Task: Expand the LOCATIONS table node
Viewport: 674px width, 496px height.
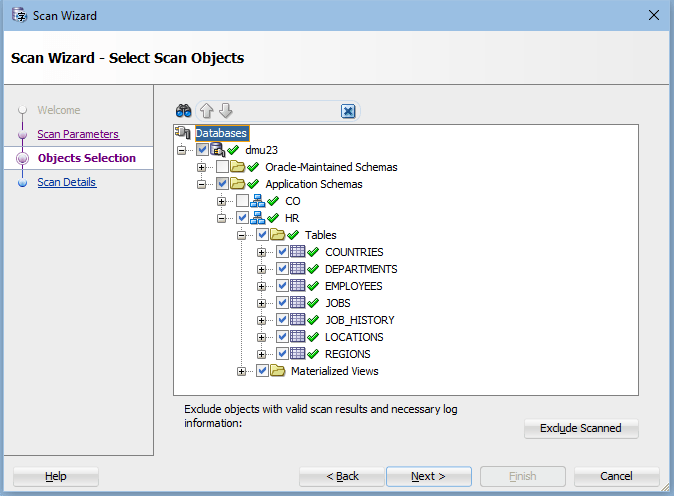Action: coord(261,337)
